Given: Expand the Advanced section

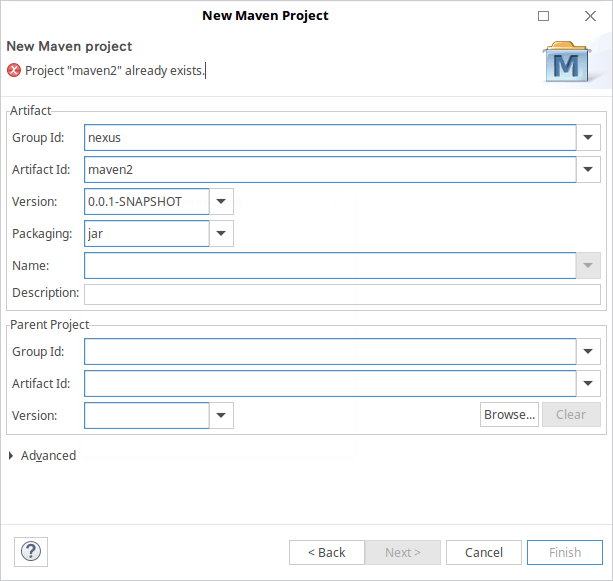Looking at the screenshot, I should pyautogui.click(x=11, y=455).
